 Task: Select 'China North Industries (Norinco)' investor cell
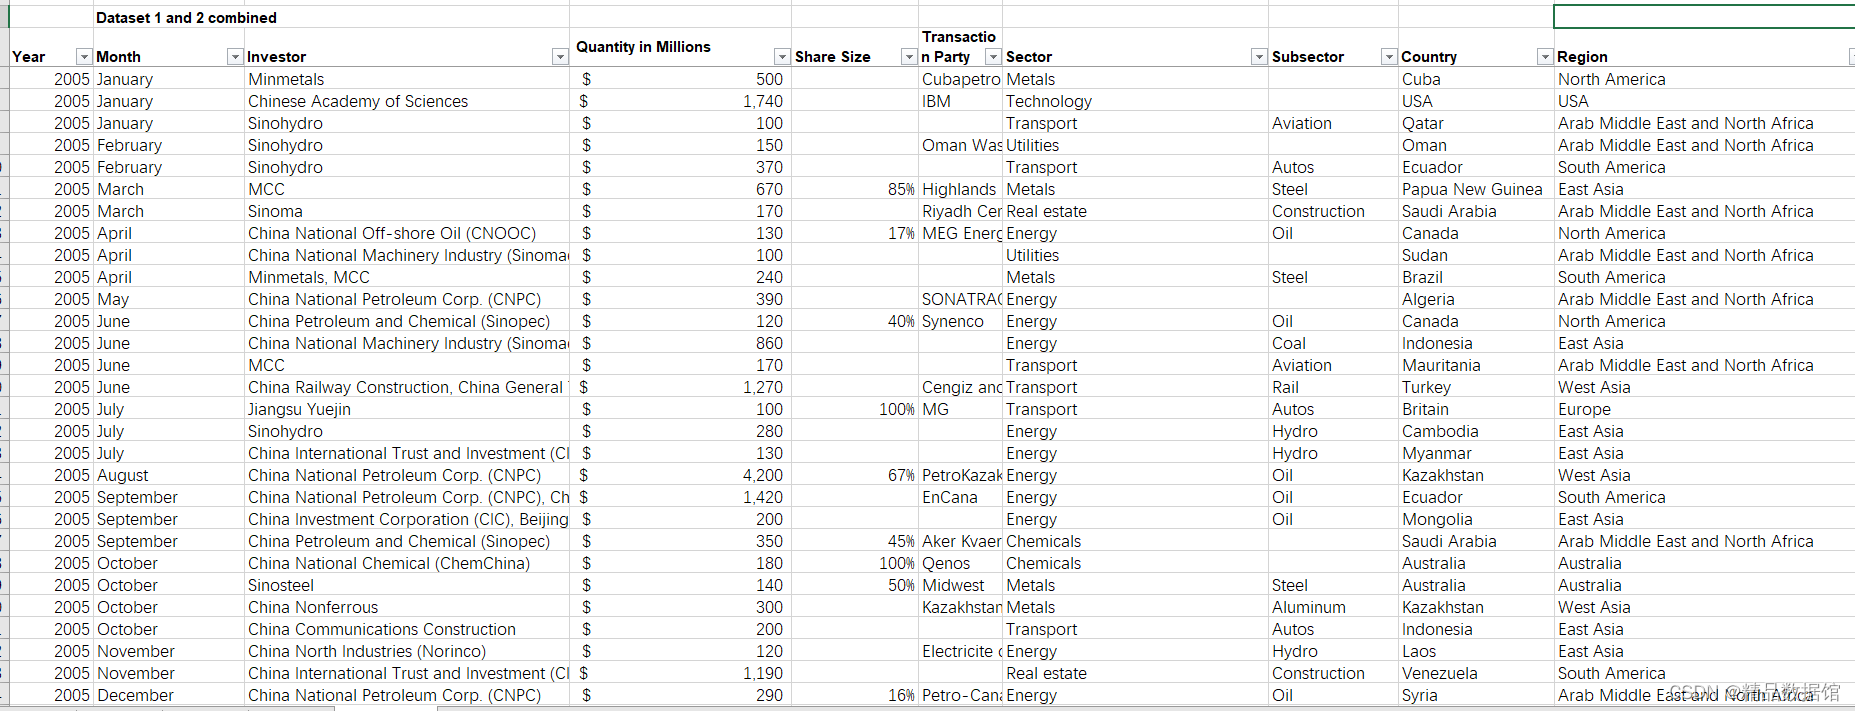click(407, 651)
